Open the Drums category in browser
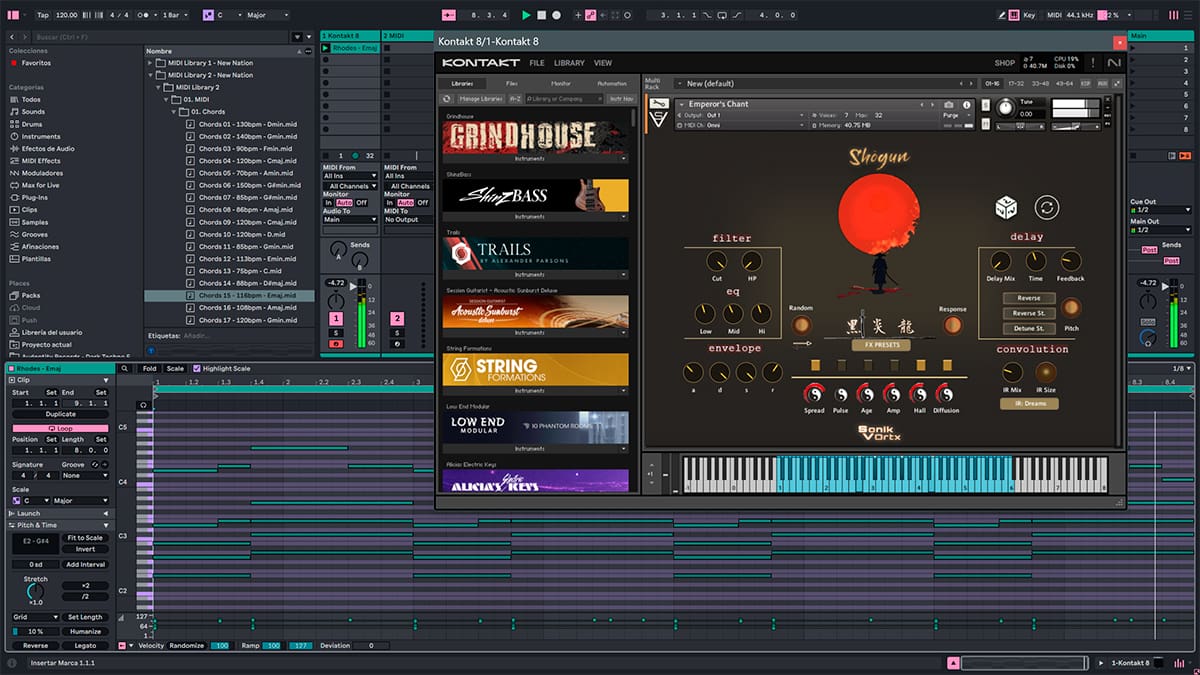Image resolution: width=1200 pixels, height=675 pixels. point(32,124)
